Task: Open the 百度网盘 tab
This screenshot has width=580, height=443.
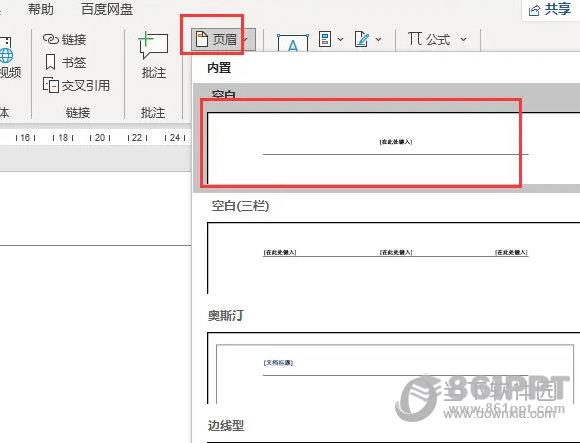Action: click(107, 9)
